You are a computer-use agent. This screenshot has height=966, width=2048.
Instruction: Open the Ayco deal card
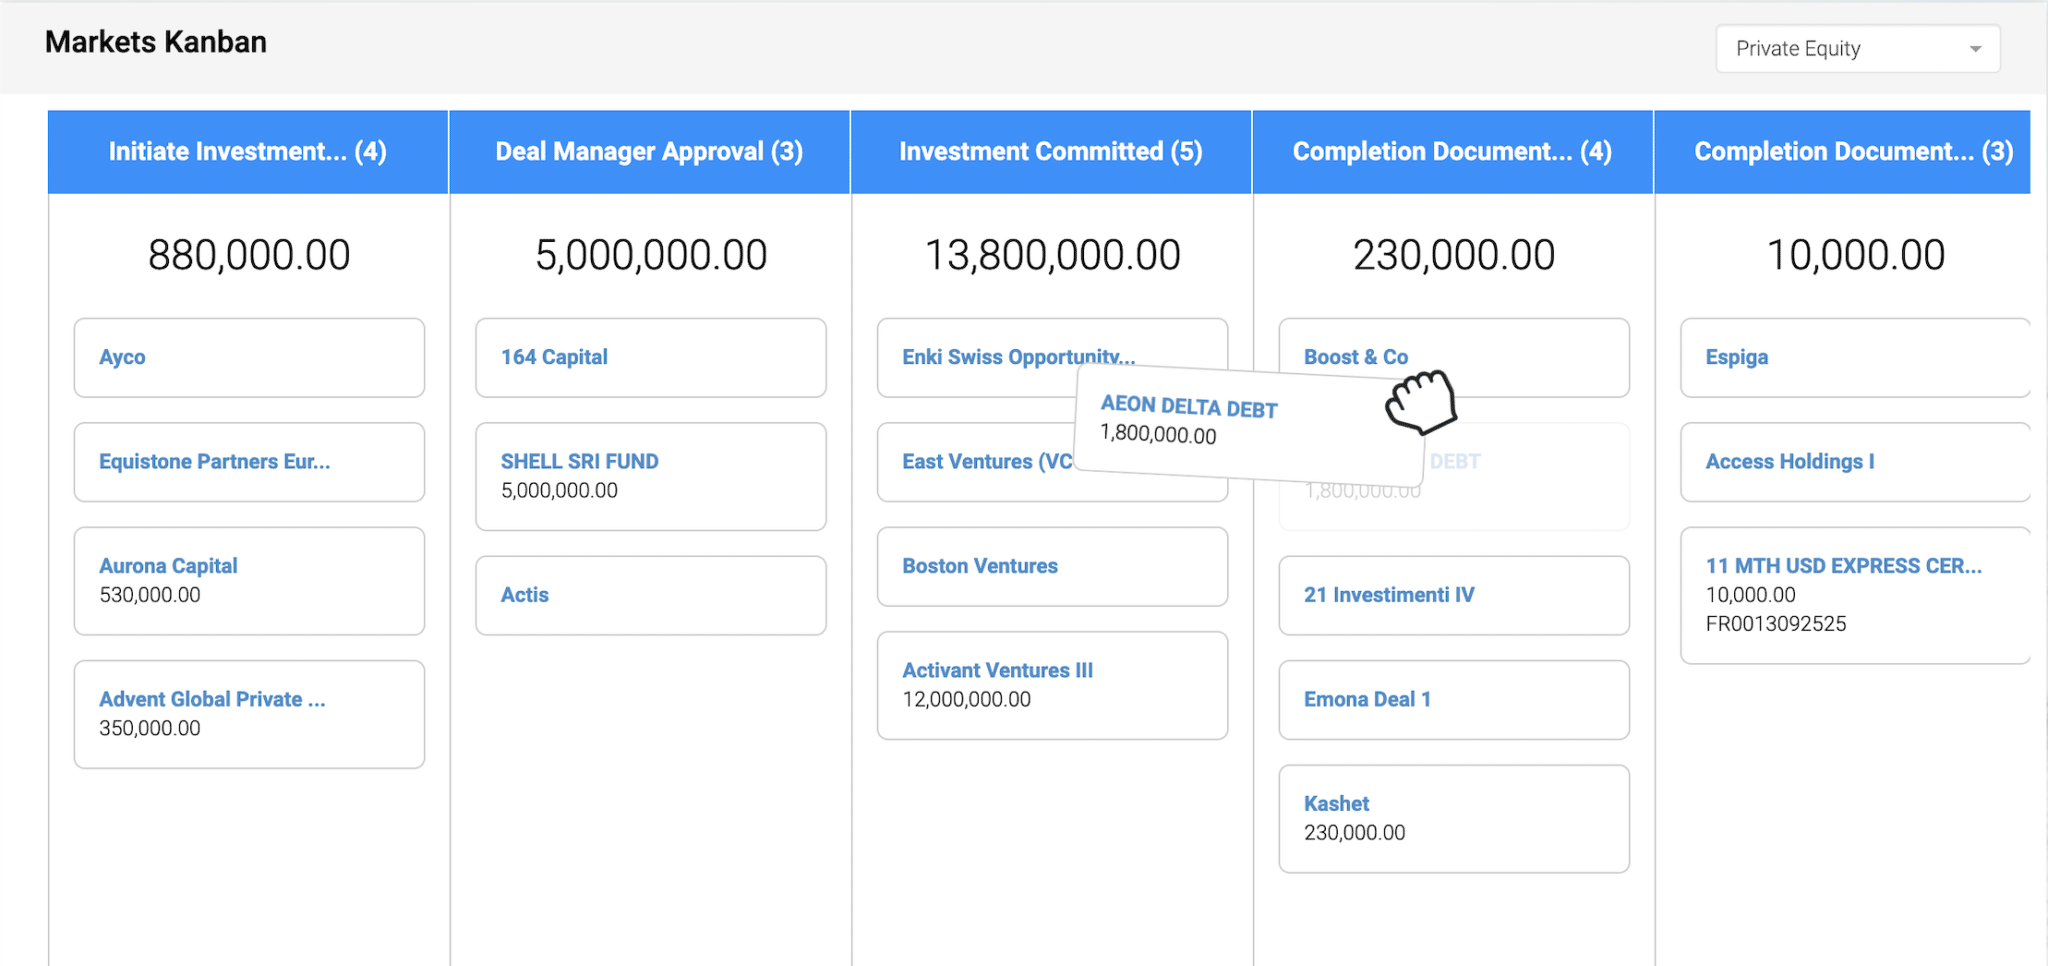pos(249,358)
